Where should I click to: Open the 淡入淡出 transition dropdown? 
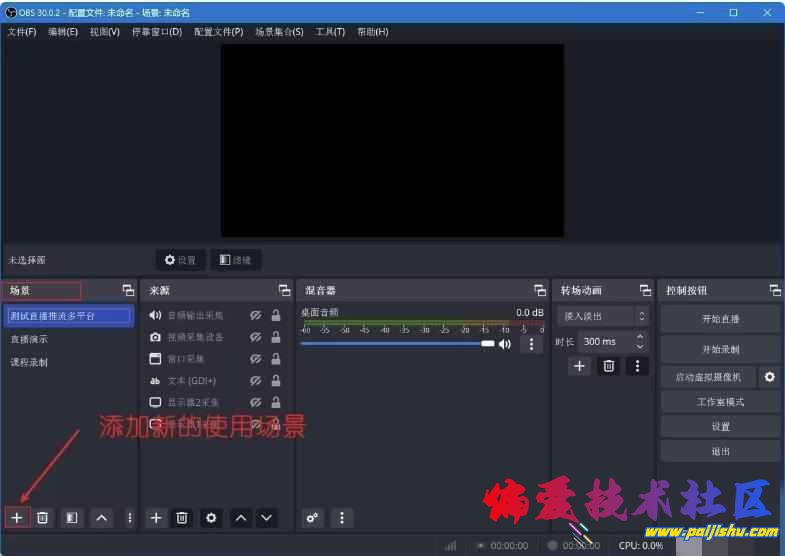coord(602,316)
